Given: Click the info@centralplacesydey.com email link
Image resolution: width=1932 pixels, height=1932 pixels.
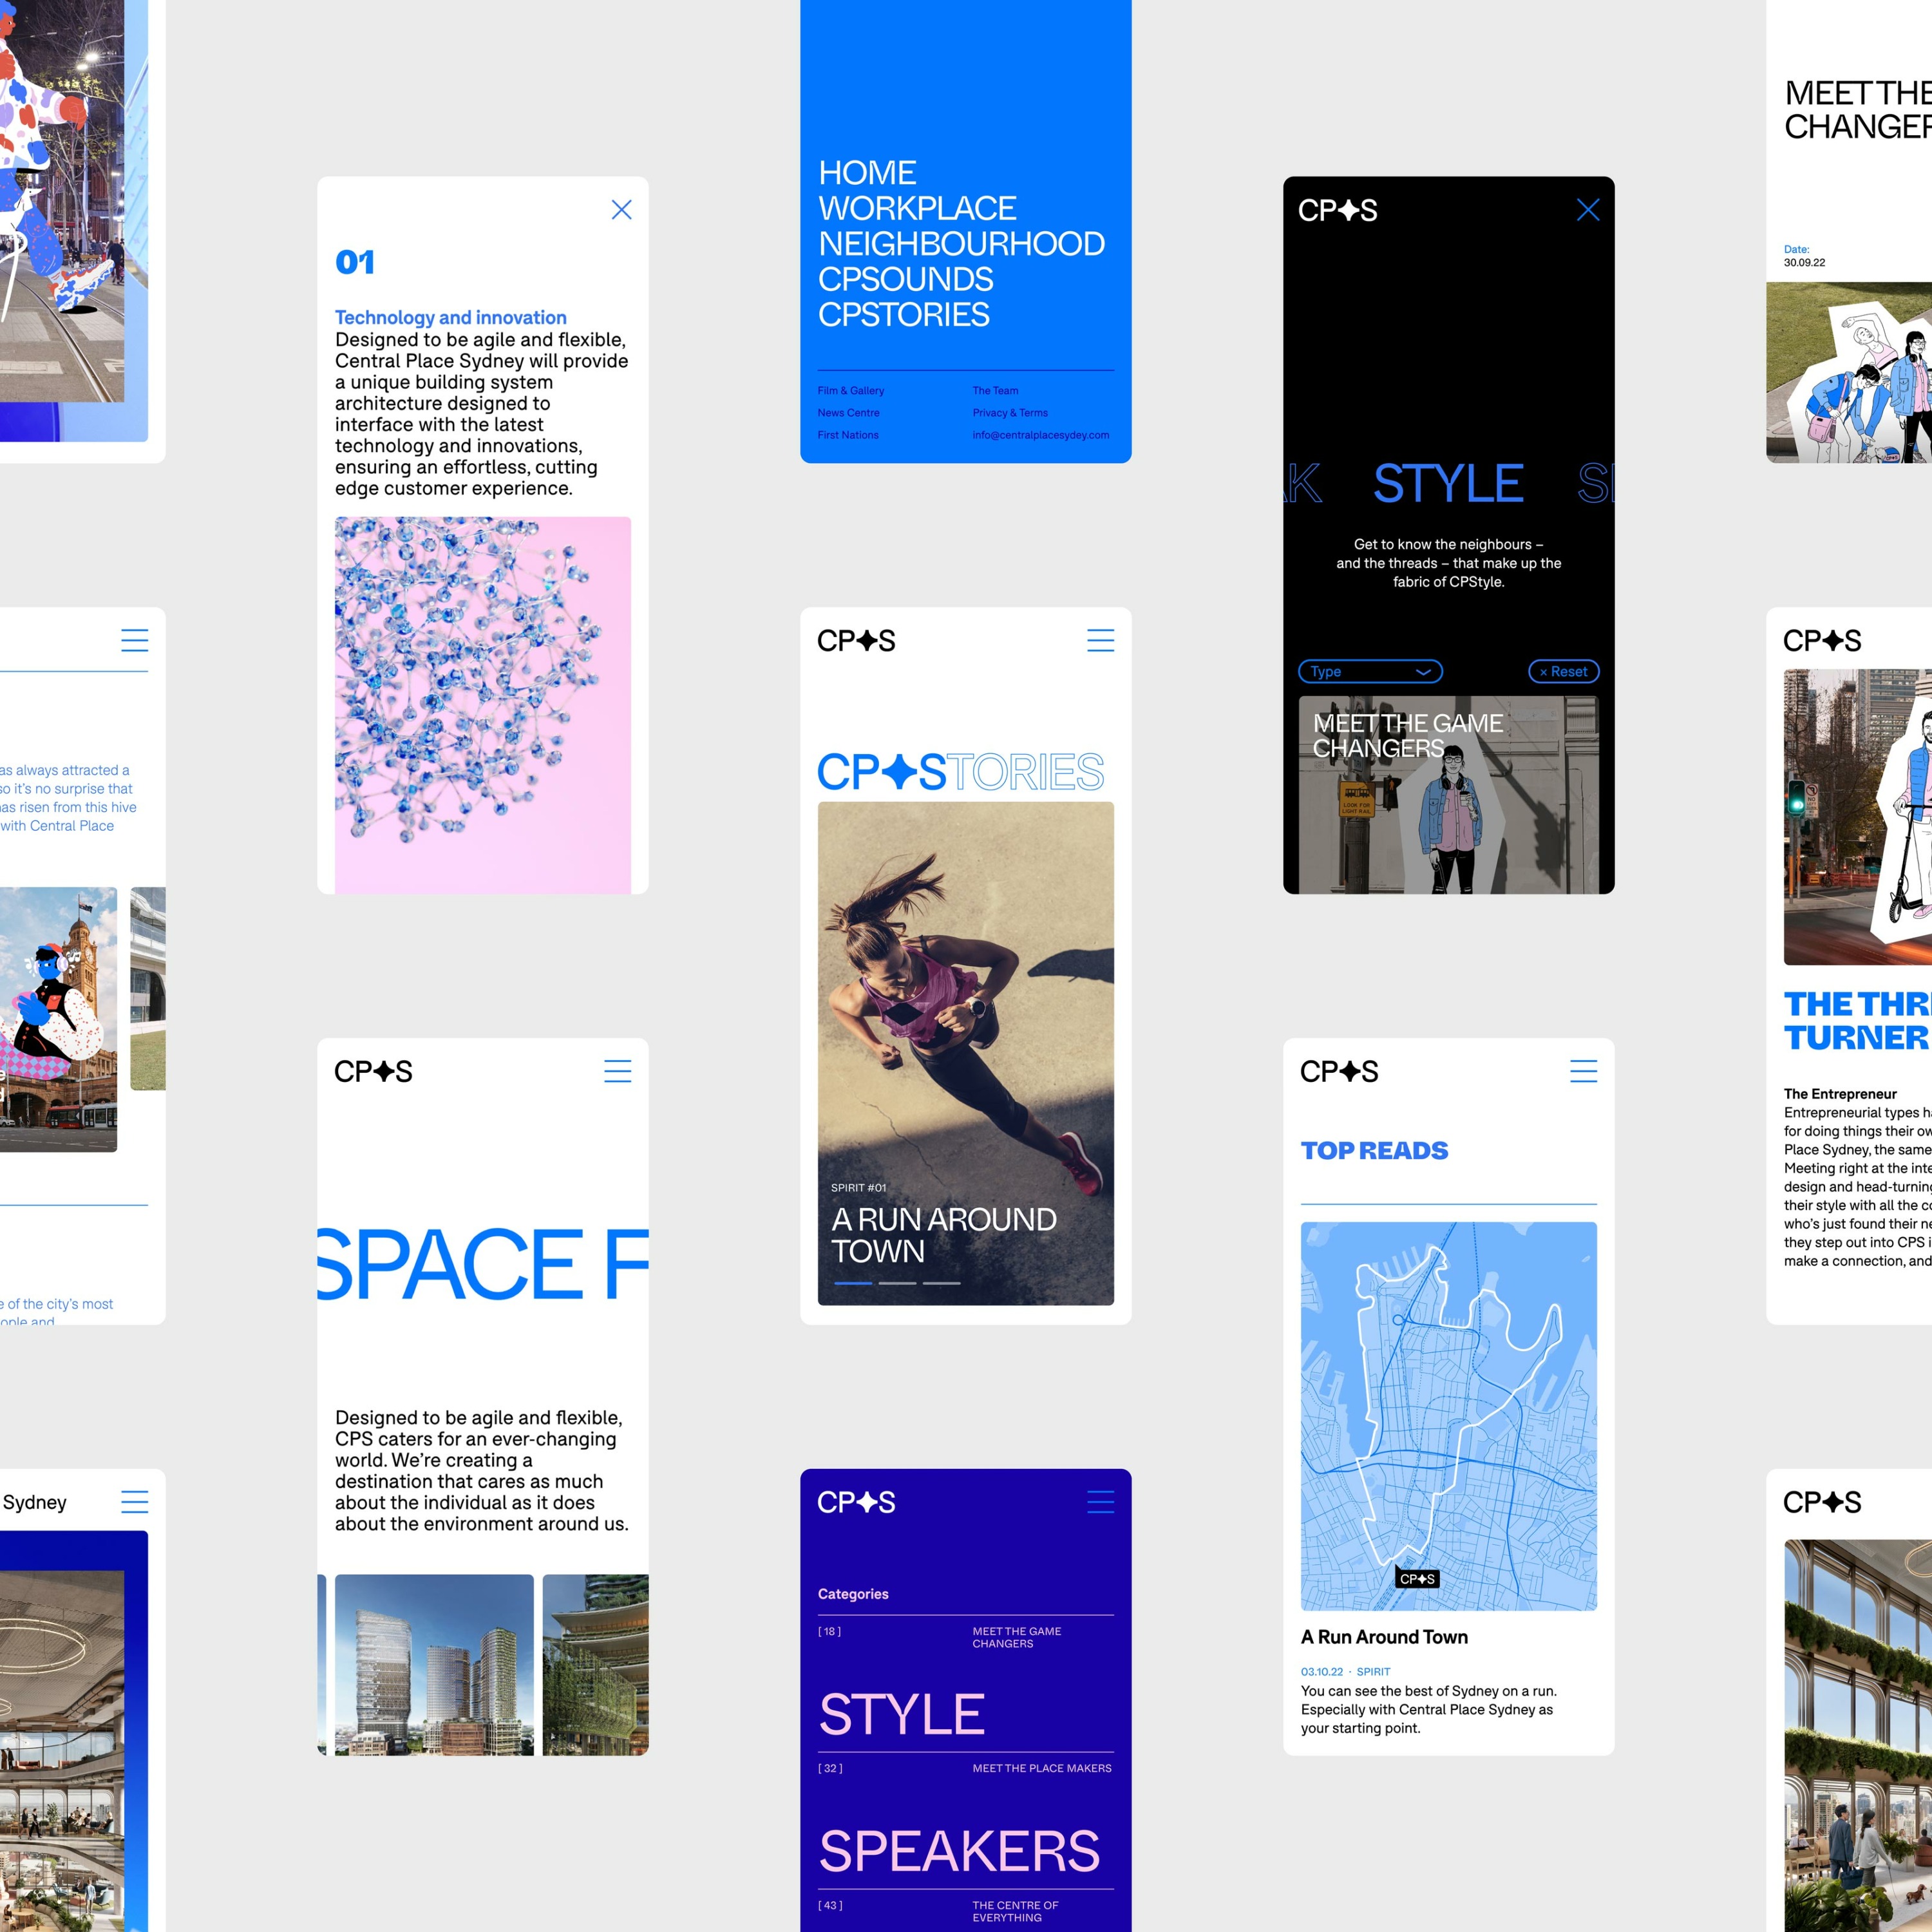Looking at the screenshot, I should point(1040,435).
